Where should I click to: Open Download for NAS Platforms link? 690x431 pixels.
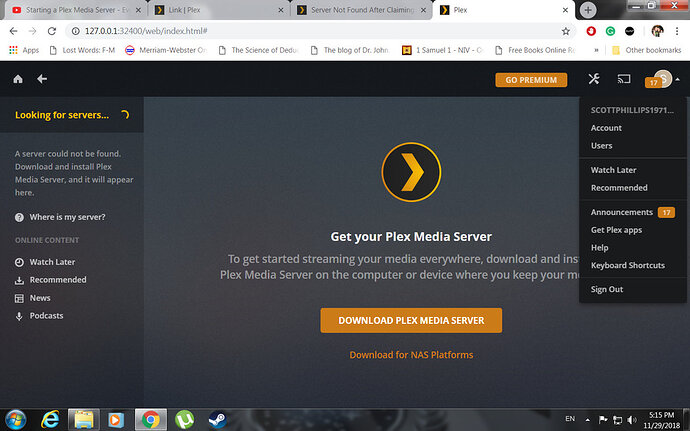coord(411,355)
